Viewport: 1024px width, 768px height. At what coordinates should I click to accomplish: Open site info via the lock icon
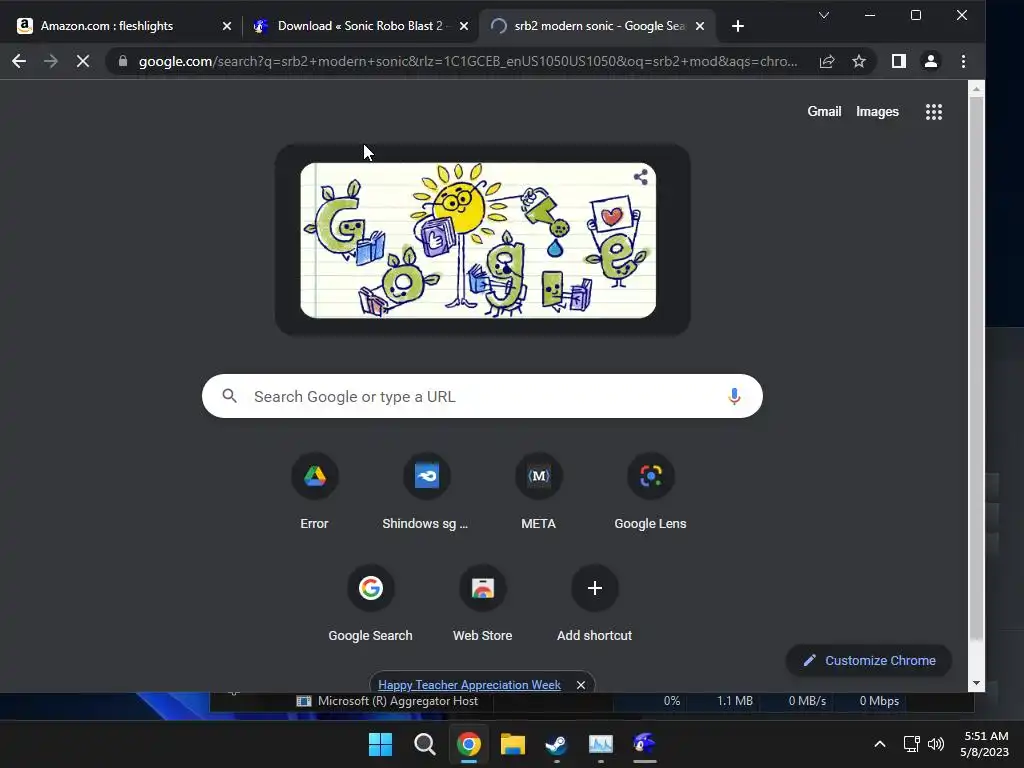(x=123, y=61)
